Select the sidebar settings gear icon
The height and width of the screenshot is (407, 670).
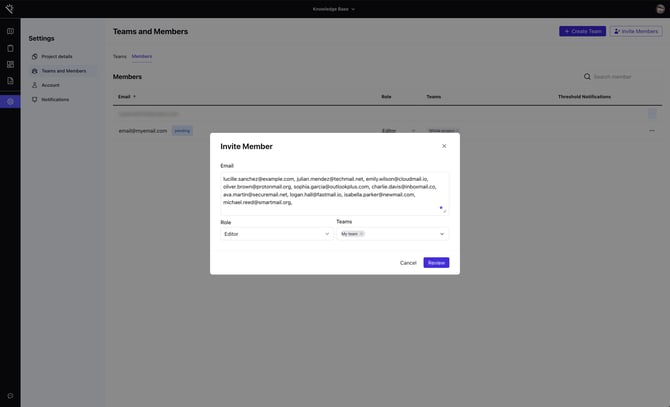pyautogui.click(x=10, y=102)
